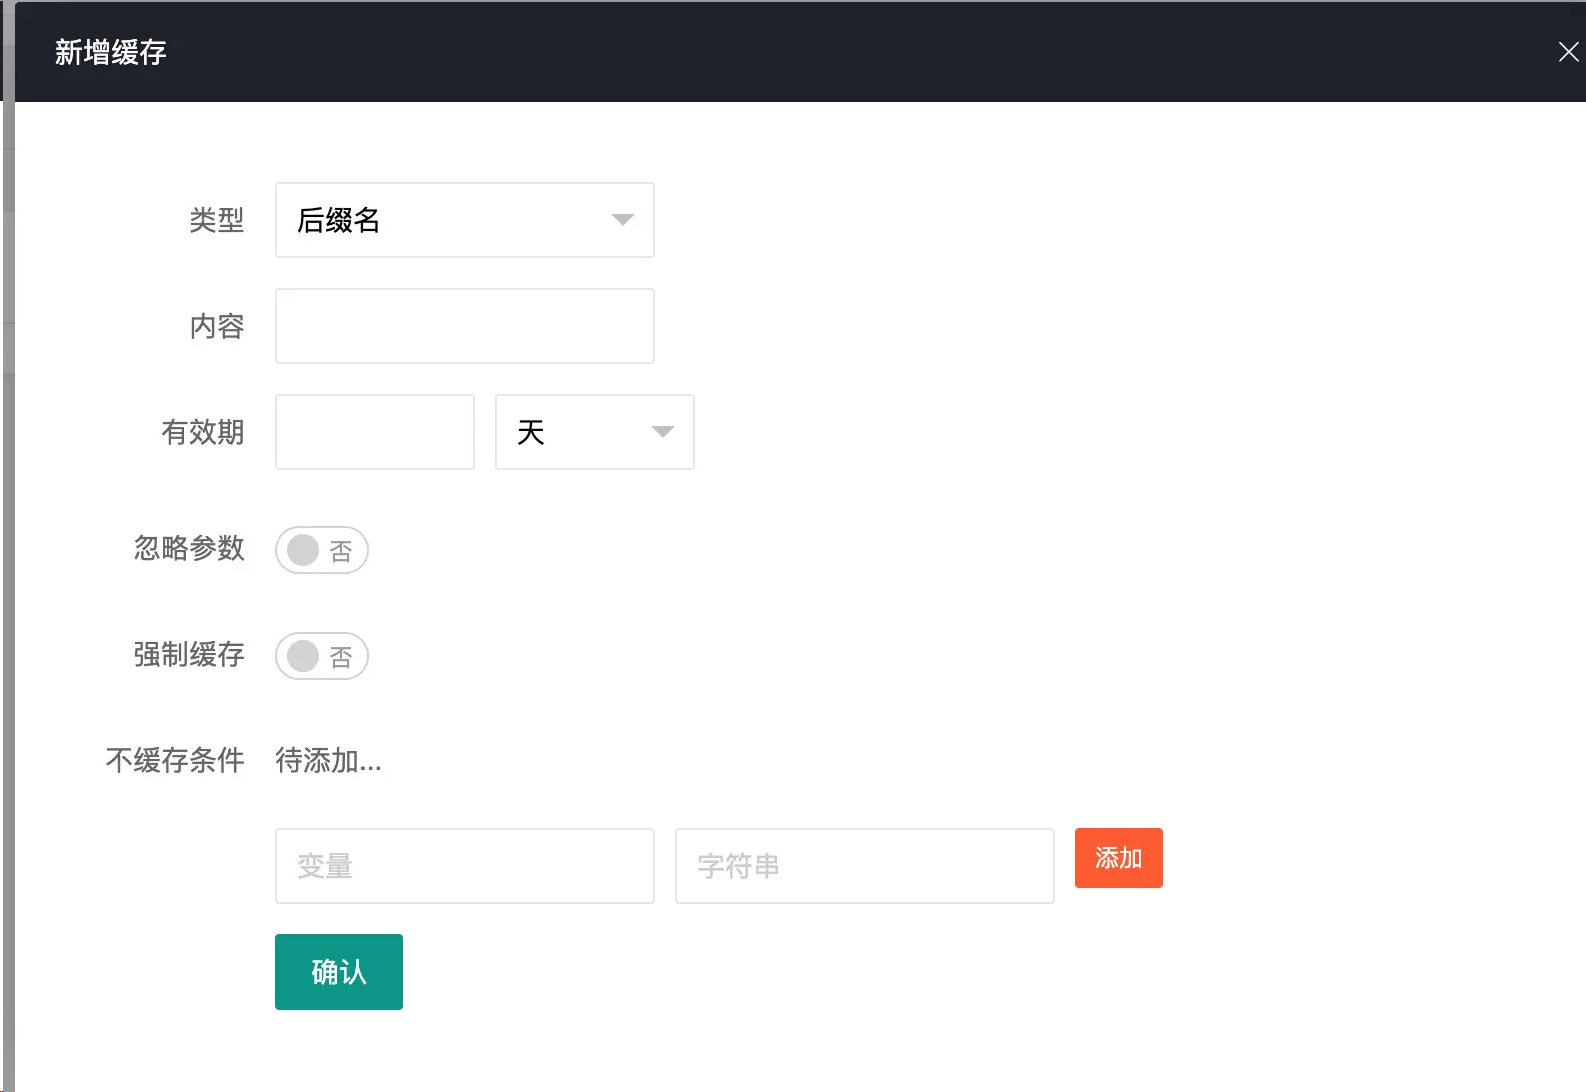This screenshot has width=1586, height=1092.
Task: Turn on the 强制缓存 switch
Action: click(321, 656)
